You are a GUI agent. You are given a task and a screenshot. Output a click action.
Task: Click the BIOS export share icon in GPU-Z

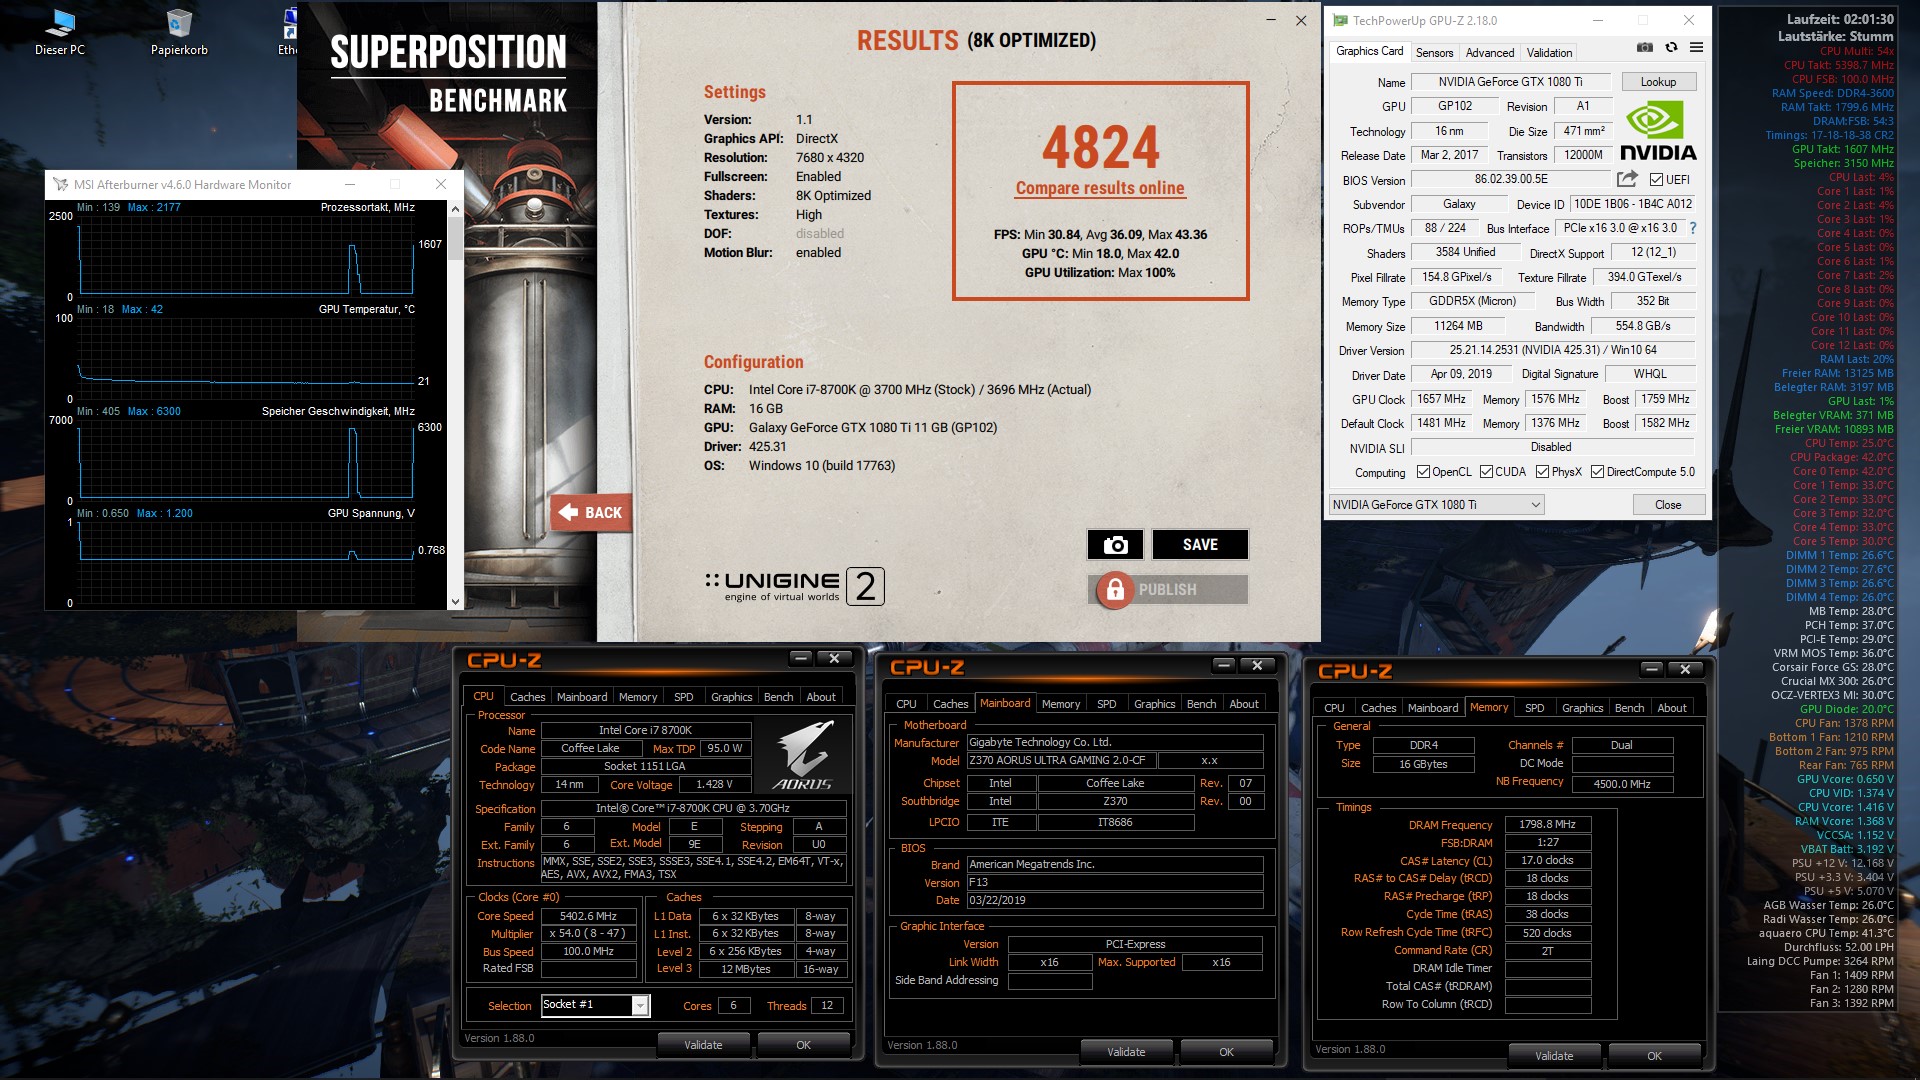tap(1627, 179)
